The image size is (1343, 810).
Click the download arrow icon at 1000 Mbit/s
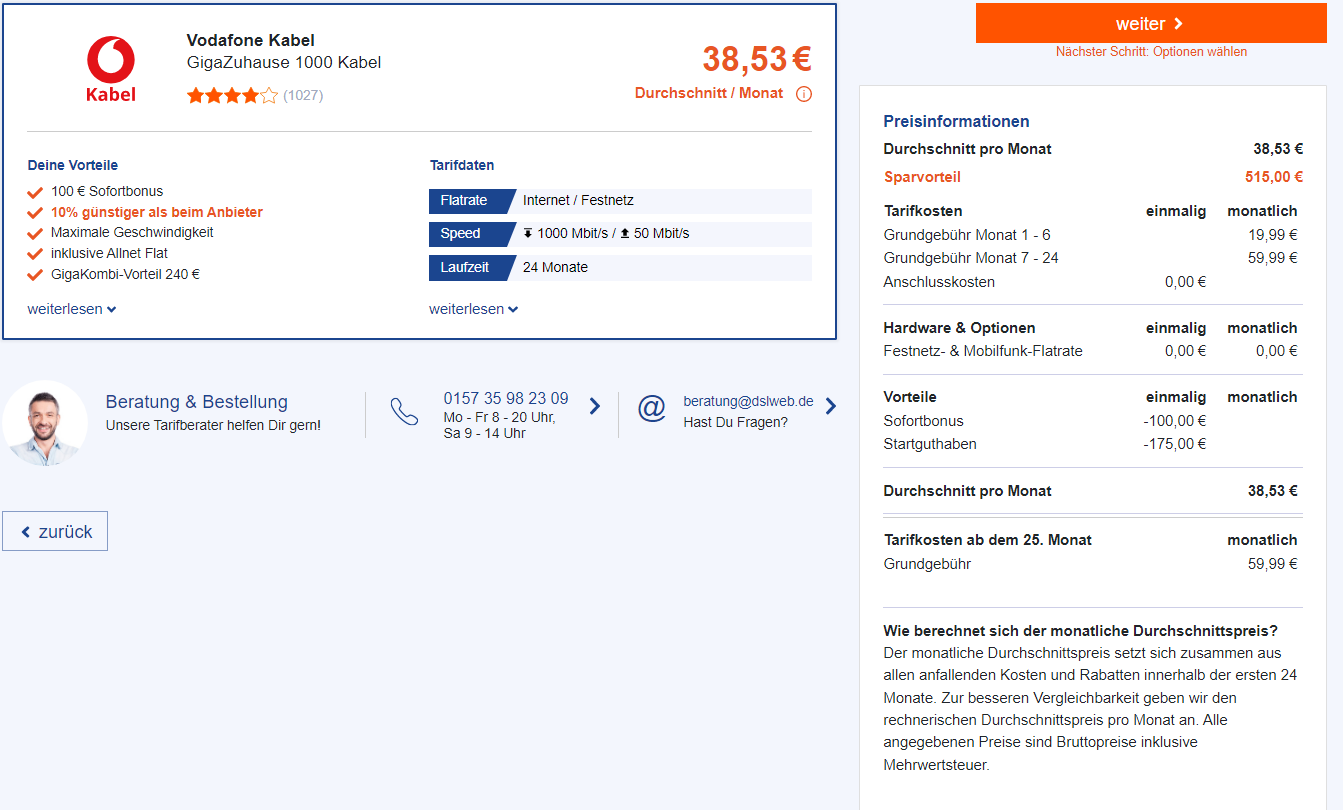(x=528, y=233)
